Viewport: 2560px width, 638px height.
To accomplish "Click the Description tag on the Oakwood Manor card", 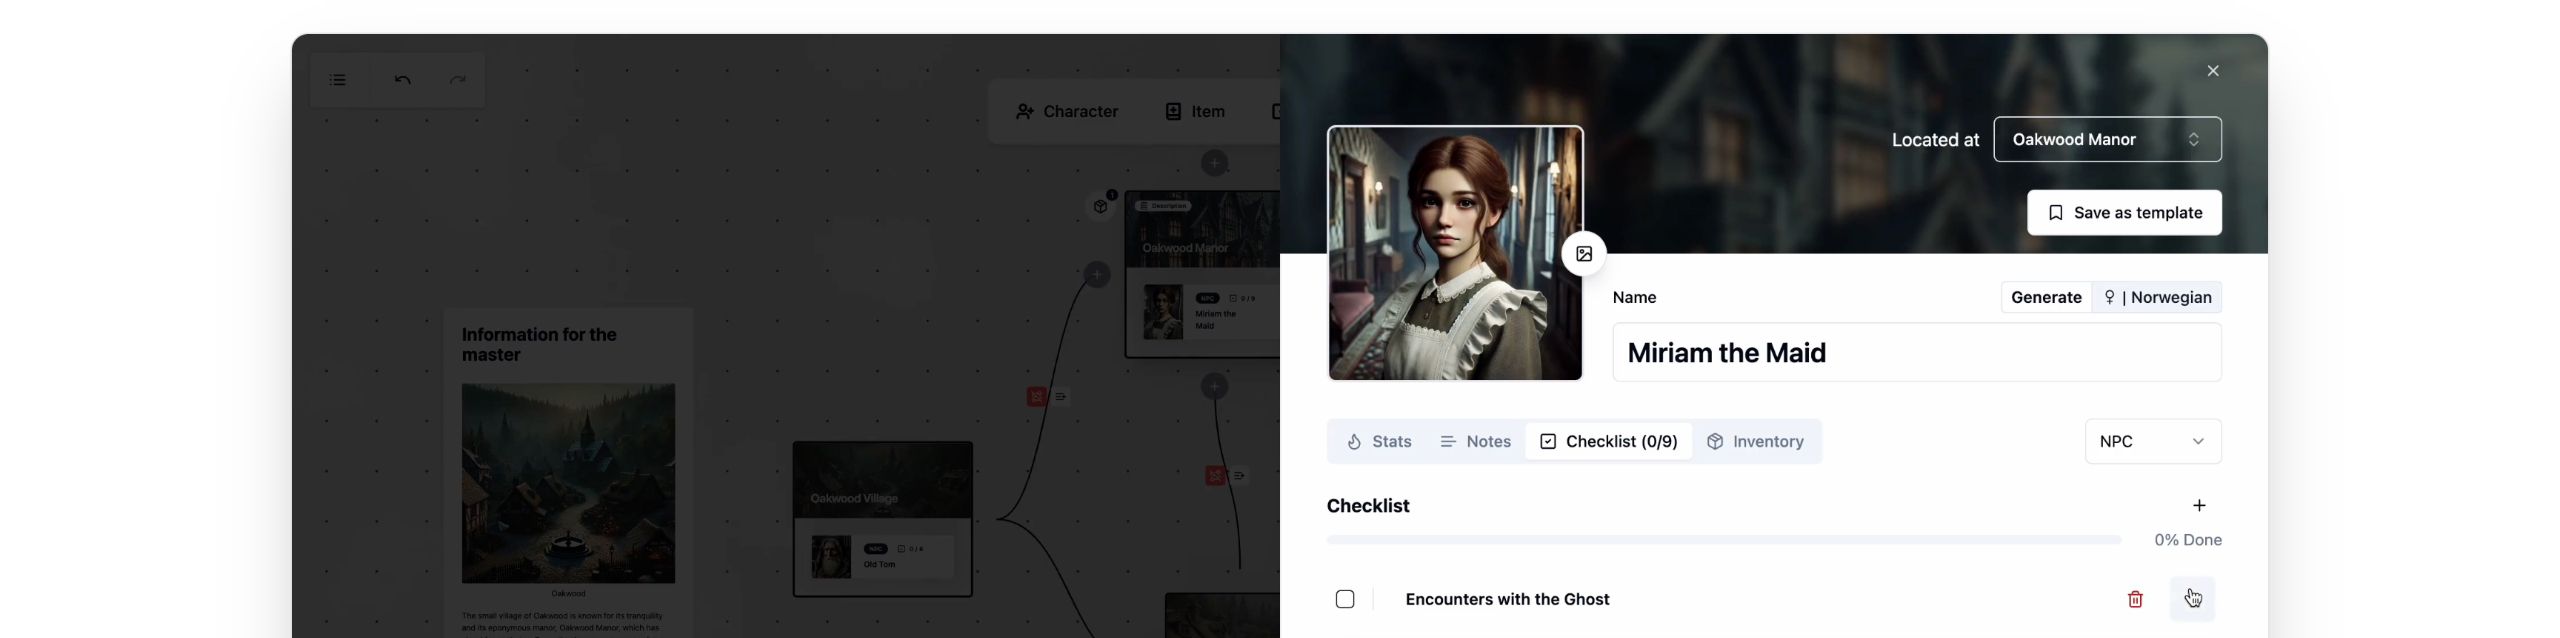I will [1163, 206].
